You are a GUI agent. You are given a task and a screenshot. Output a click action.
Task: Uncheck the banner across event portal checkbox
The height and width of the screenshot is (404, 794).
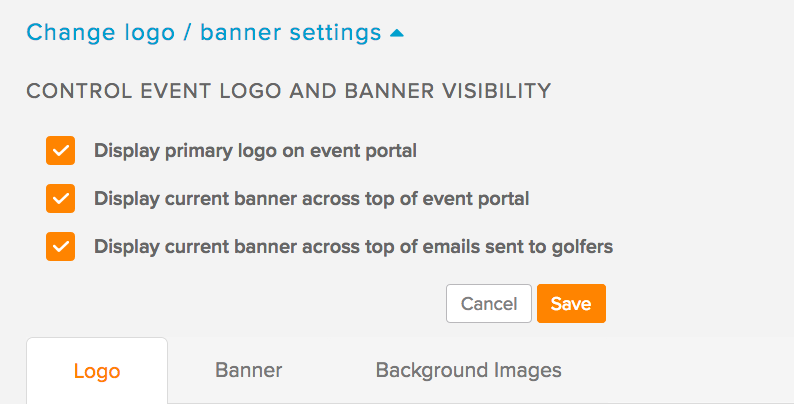coord(60,198)
